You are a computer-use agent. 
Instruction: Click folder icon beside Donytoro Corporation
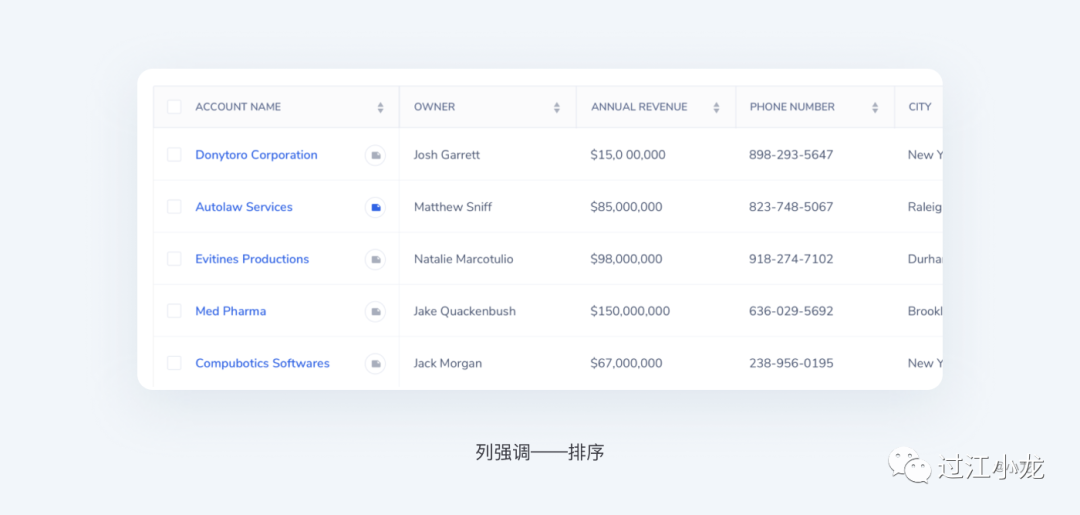click(375, 155)
